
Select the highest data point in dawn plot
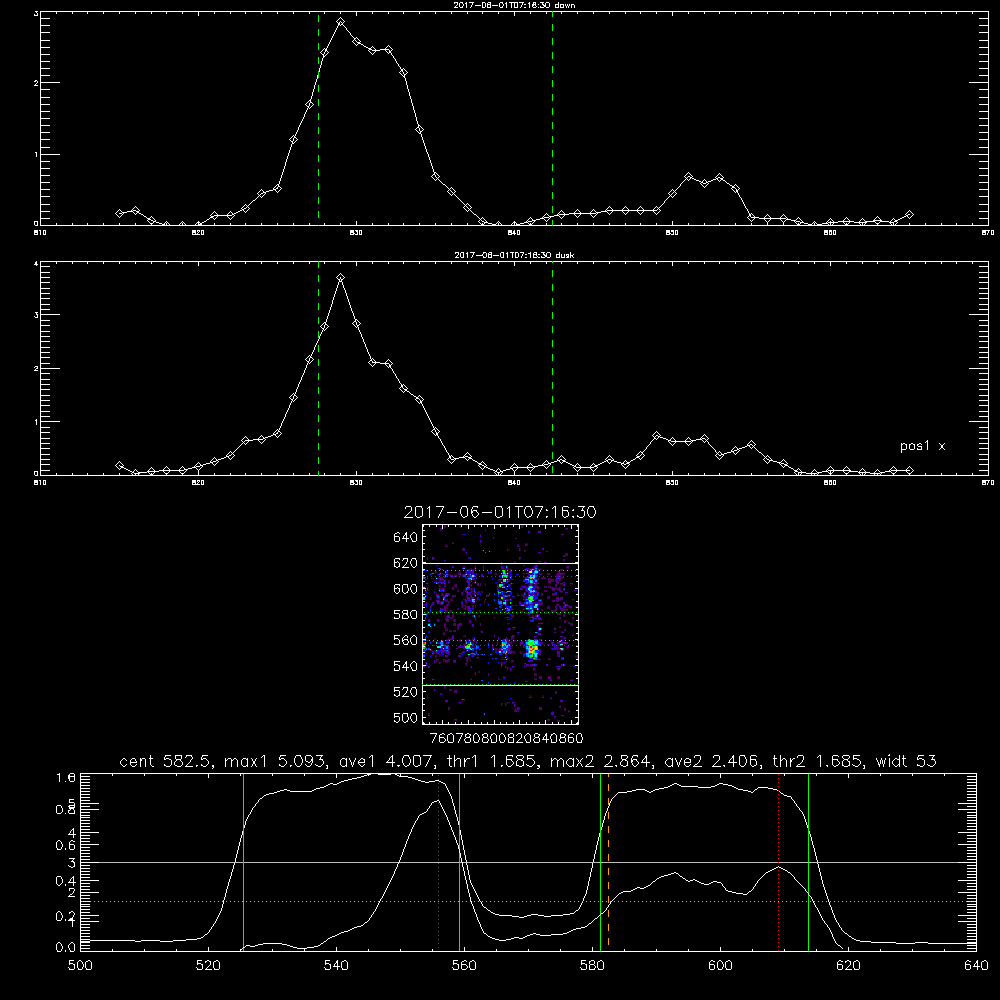pos(341,22)
